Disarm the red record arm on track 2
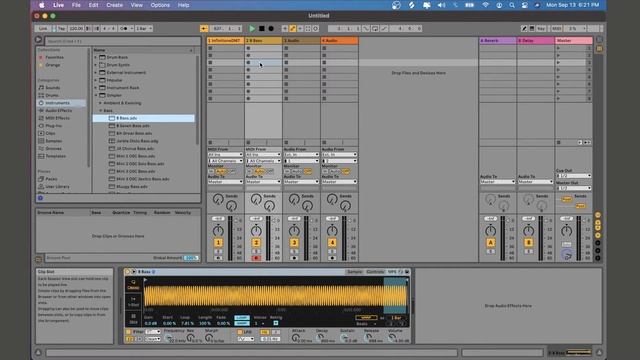This screenshot has width=640, height=360. tap(256, 258)
